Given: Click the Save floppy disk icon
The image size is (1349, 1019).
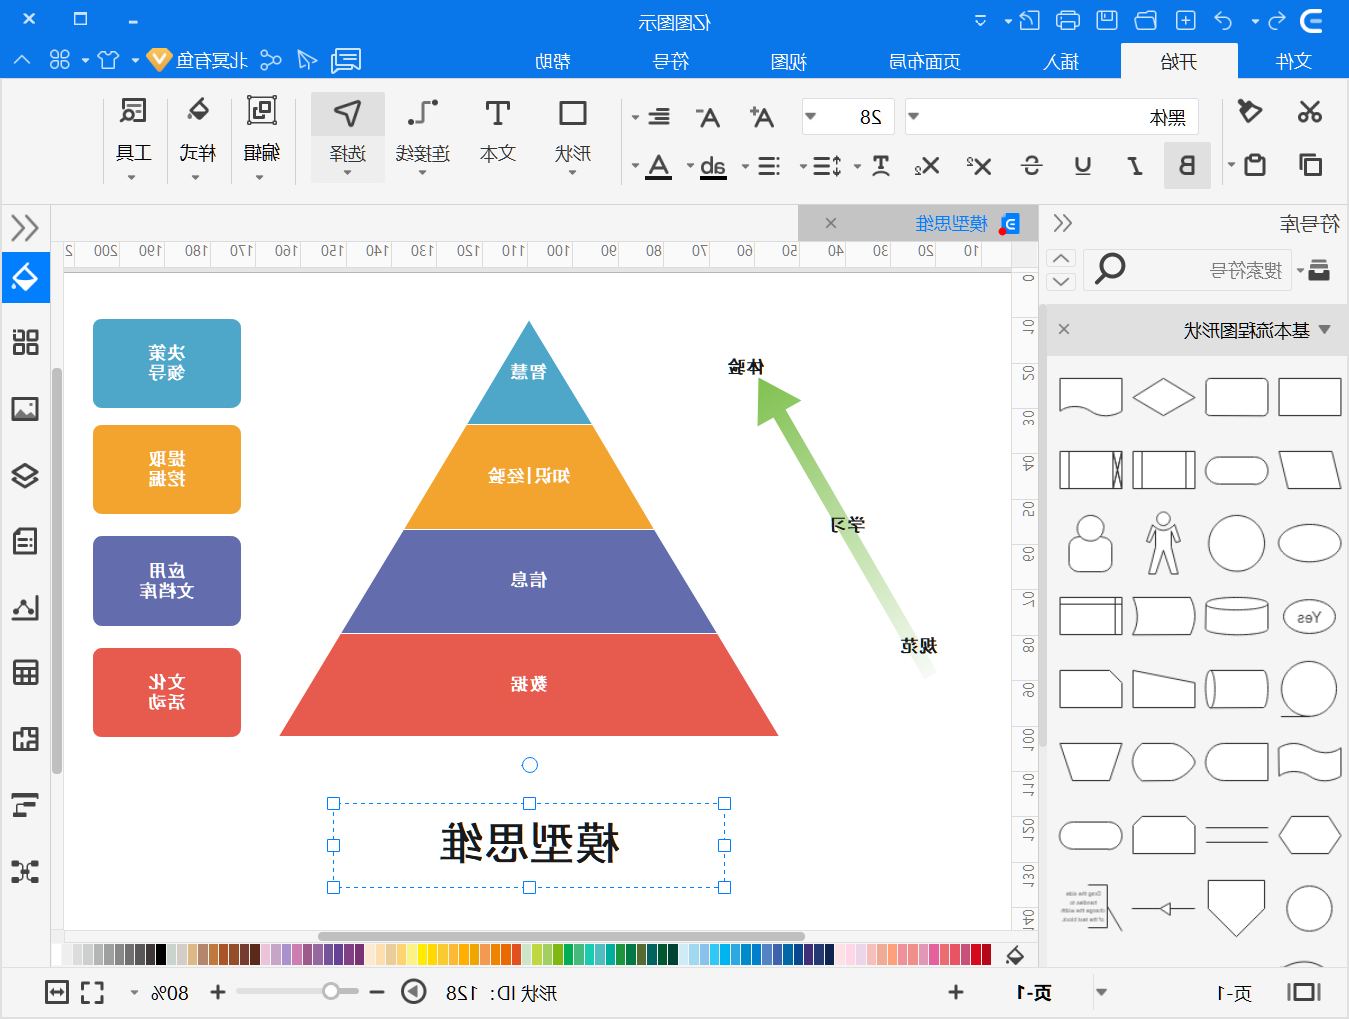Looking at the screenshot, I should 1107,21.
